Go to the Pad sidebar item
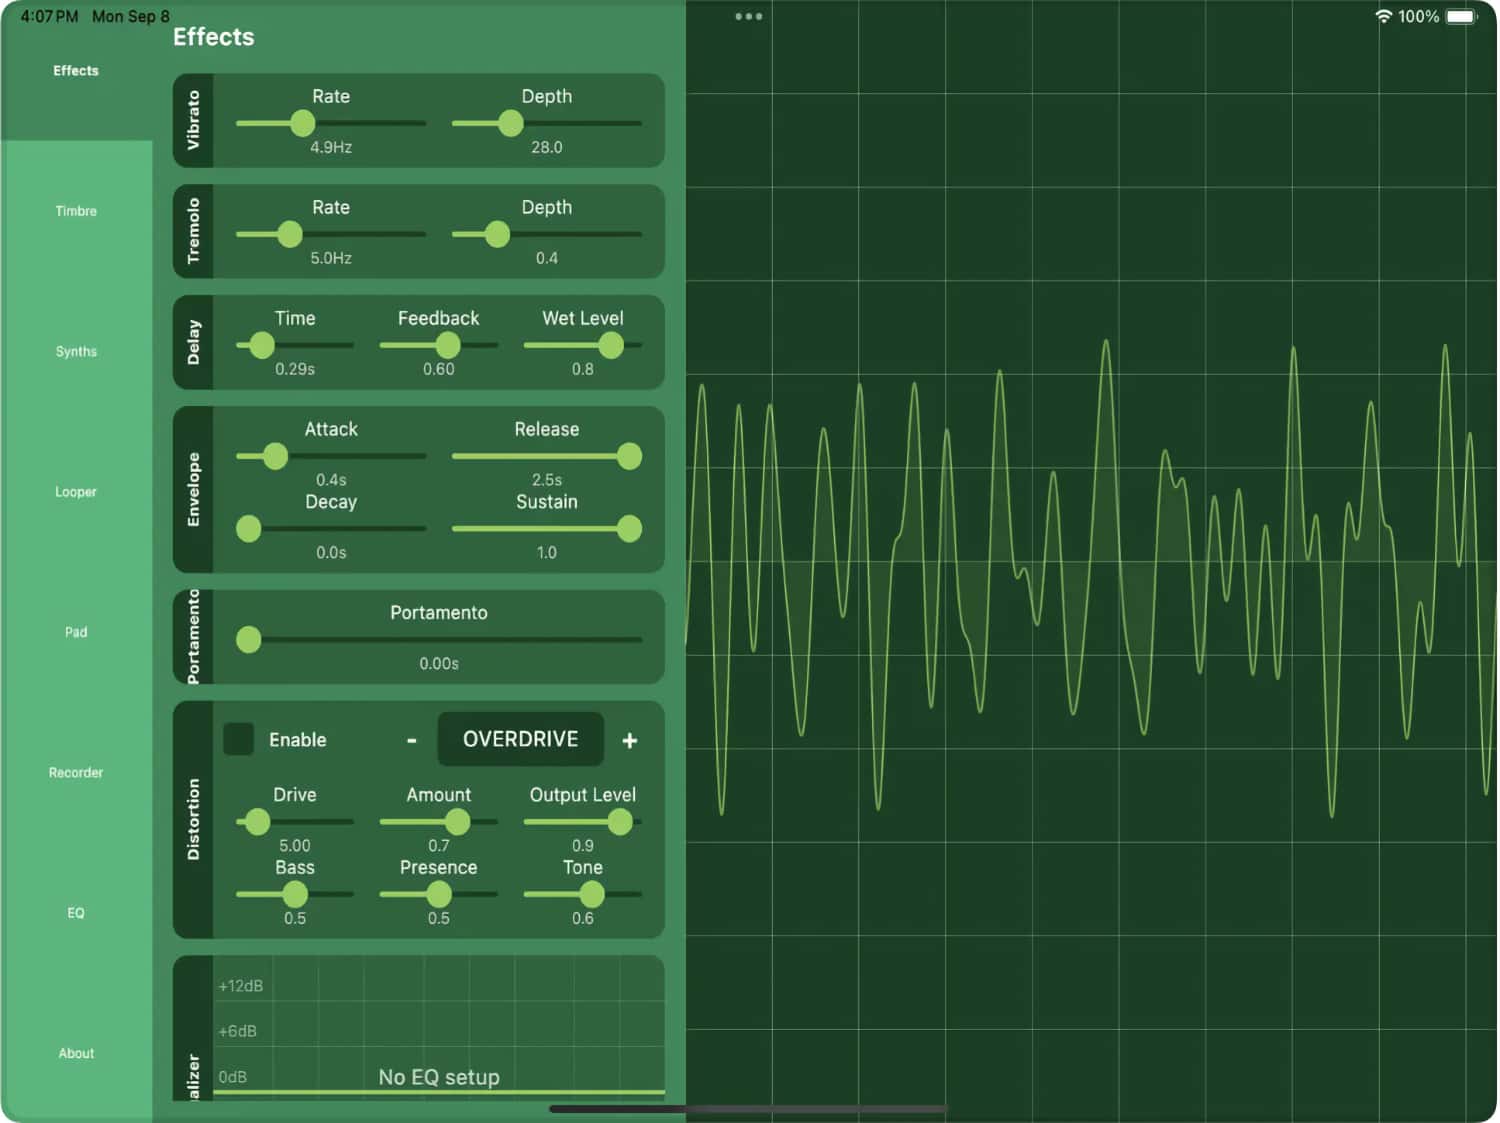Viewport: 1500px width, 1123px height. (x=76, y=632)
